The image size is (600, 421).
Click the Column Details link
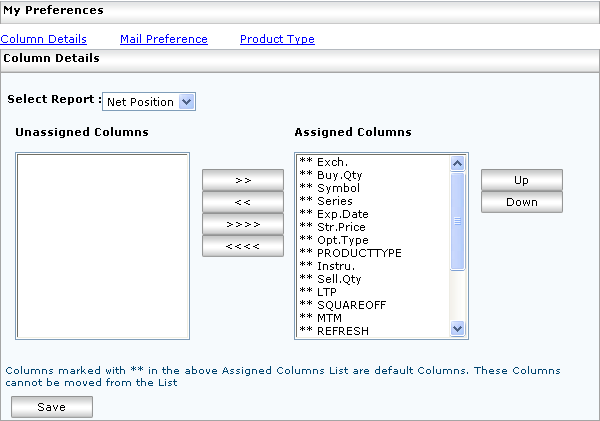pyautogui.click(x=44, y=40)
